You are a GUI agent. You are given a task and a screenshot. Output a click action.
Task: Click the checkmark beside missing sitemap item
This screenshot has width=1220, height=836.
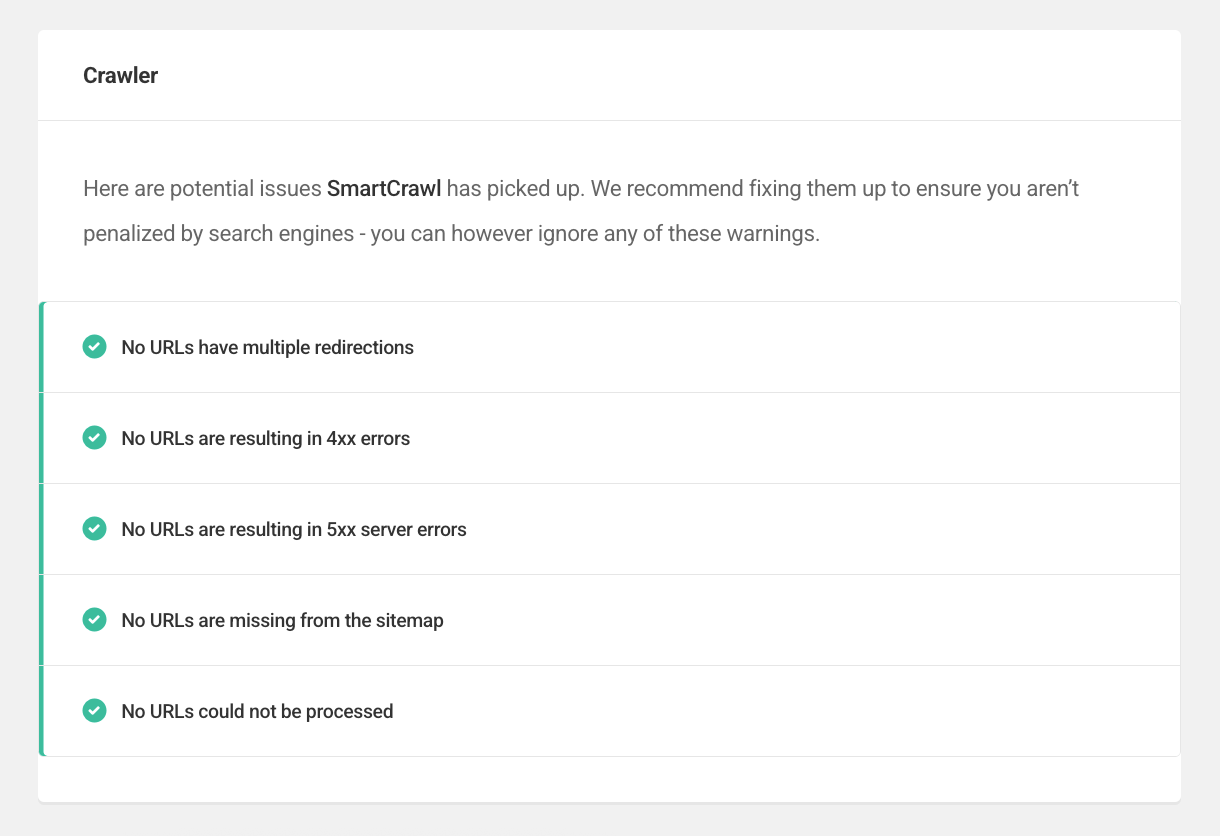coord(94,619)
